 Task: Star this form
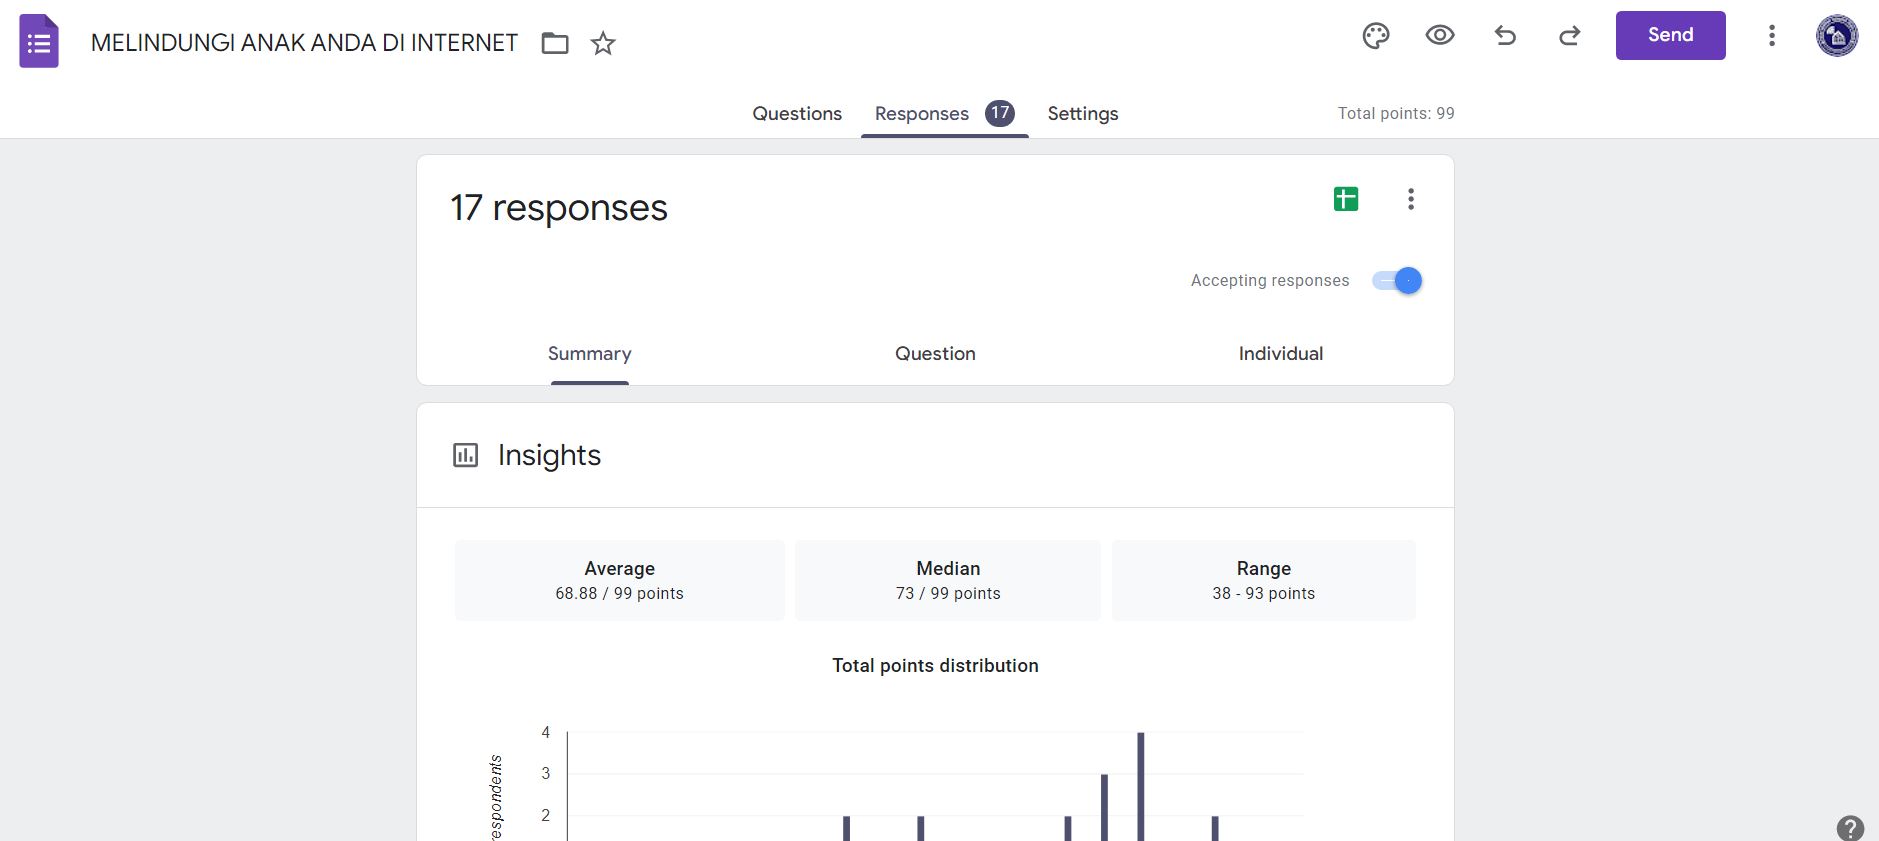[x=603, y=43]
